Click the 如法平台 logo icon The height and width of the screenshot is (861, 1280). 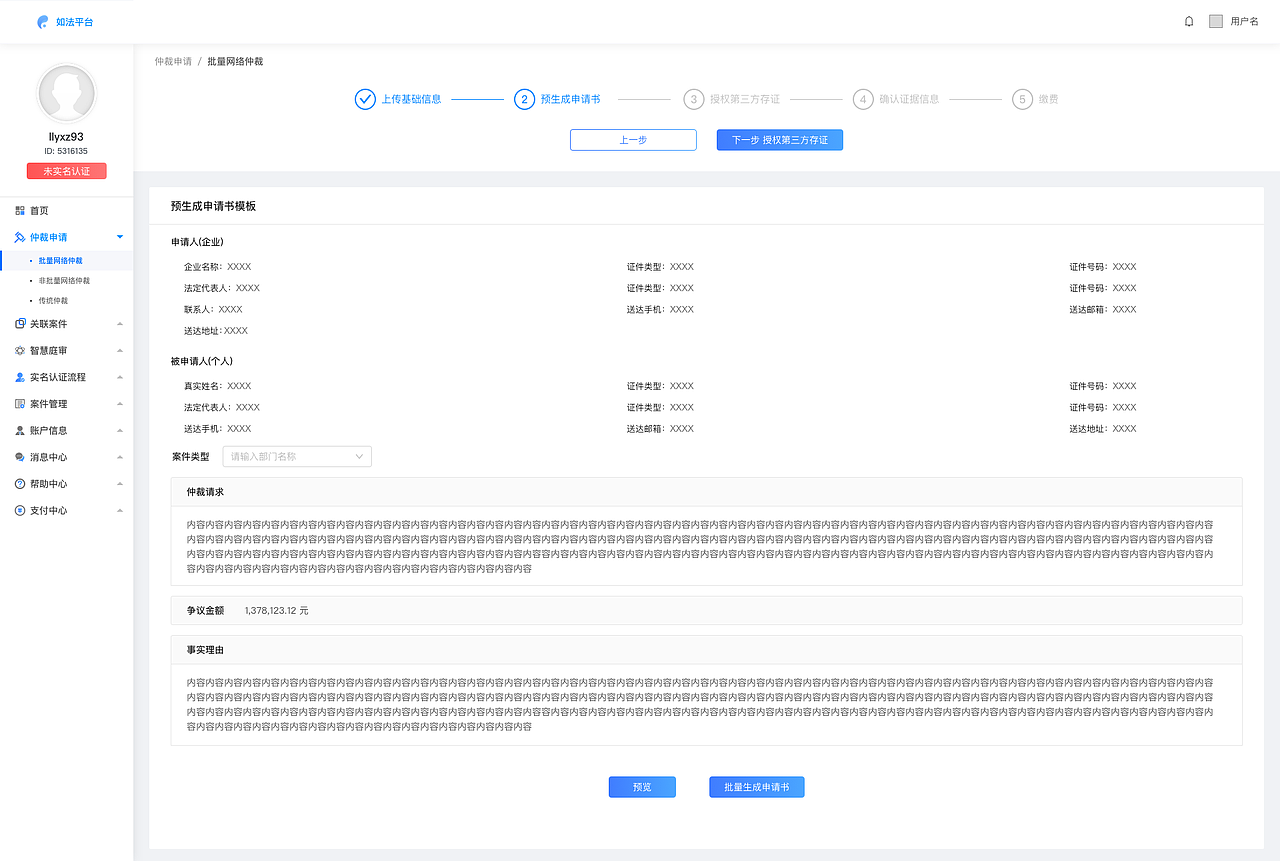pyautogui.click(x=42, y=21)
